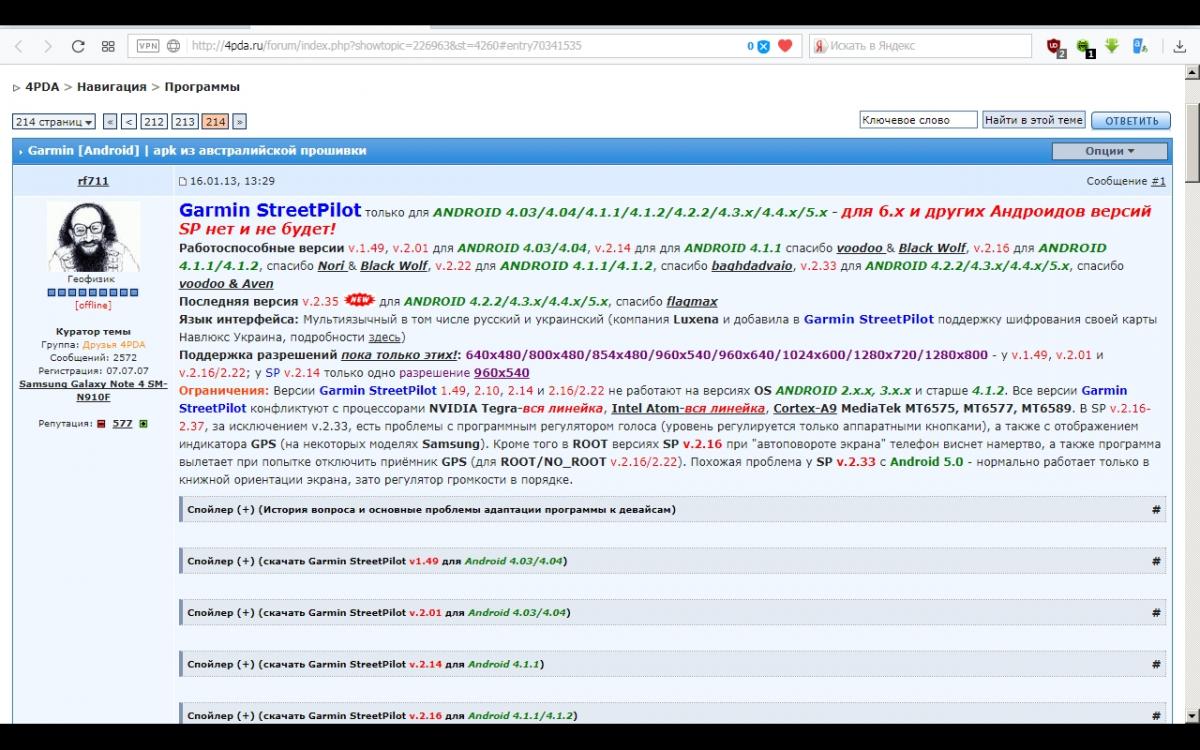Image resolution: width=1200 pixels, height=750 pixels.
Task: Open the Speed Dial grid icon
Action: click(108, 46)
